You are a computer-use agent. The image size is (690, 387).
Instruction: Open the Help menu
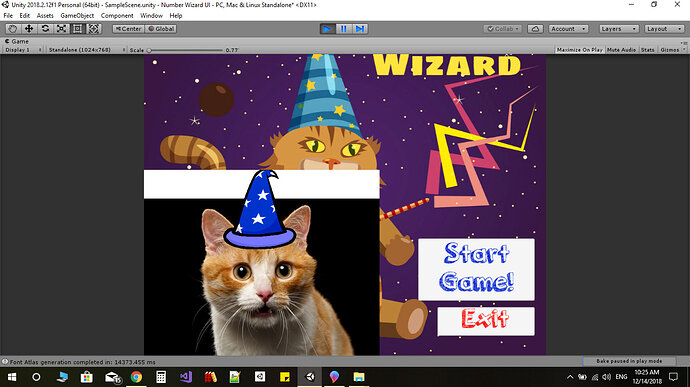click(x=176, y=15)
